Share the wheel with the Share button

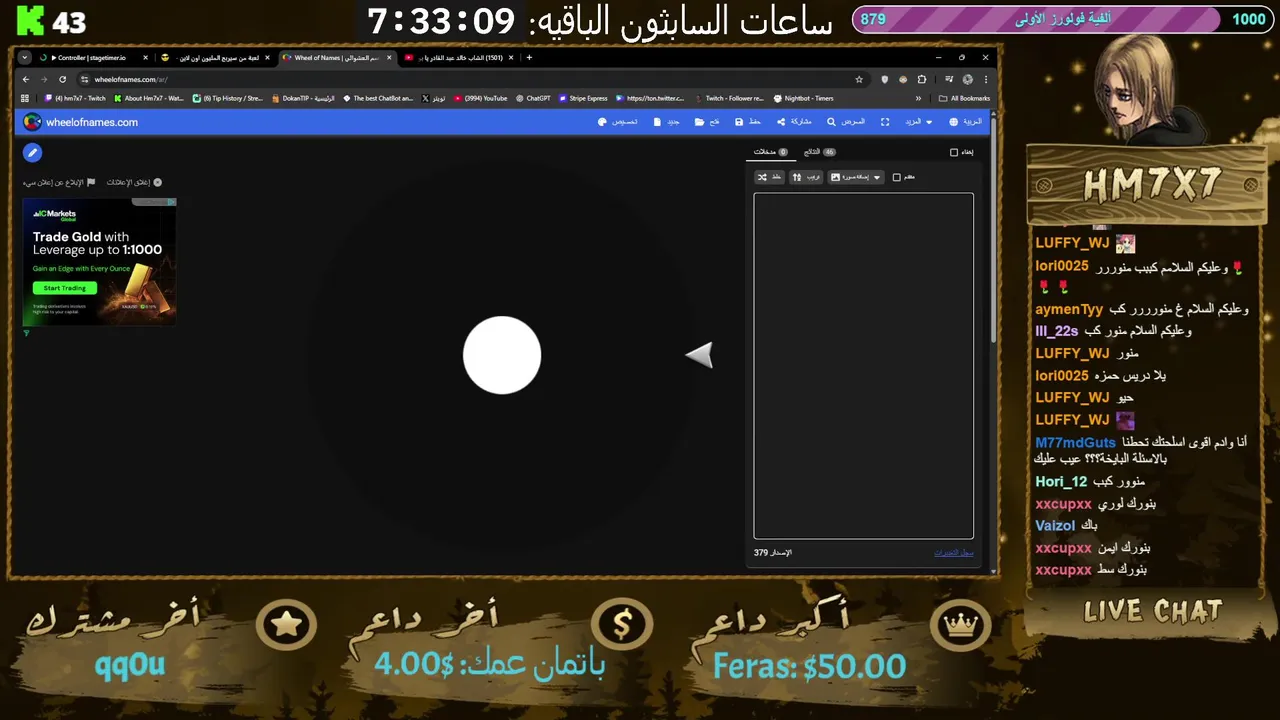[794, 122]
